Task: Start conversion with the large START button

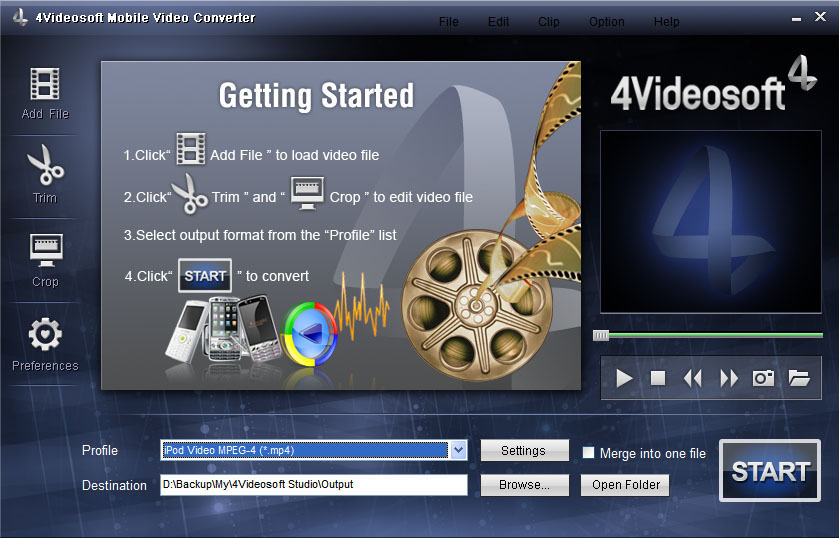Action: coord(770,470)
